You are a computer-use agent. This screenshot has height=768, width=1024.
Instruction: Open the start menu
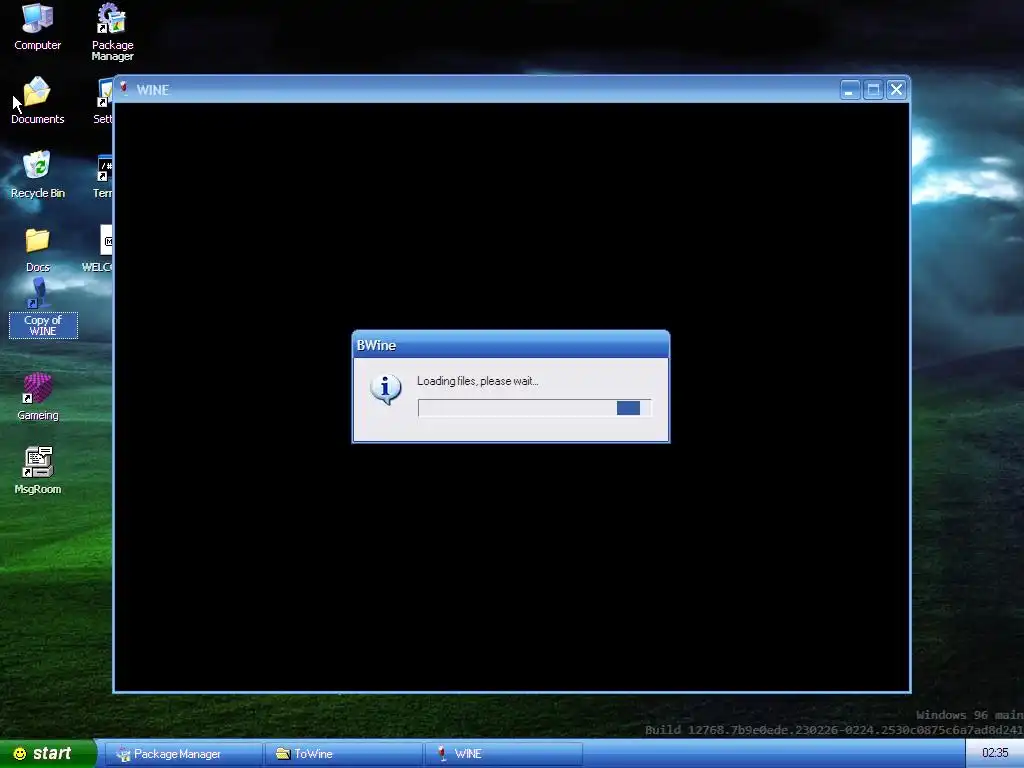click(x=47, y=754)
